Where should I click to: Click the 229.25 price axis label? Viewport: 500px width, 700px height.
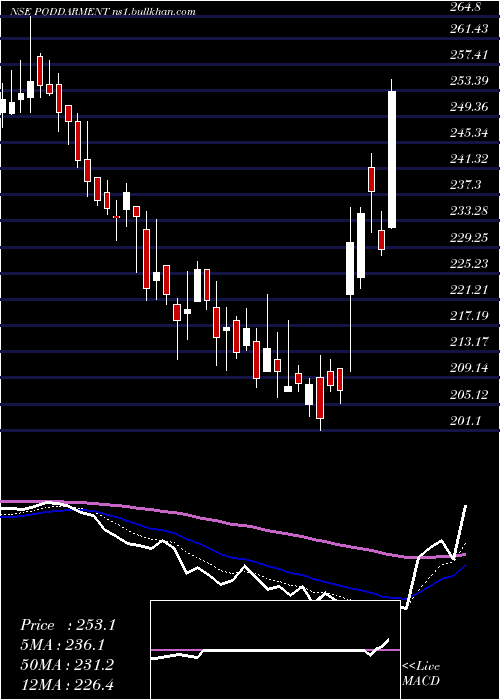click(470, 238)
